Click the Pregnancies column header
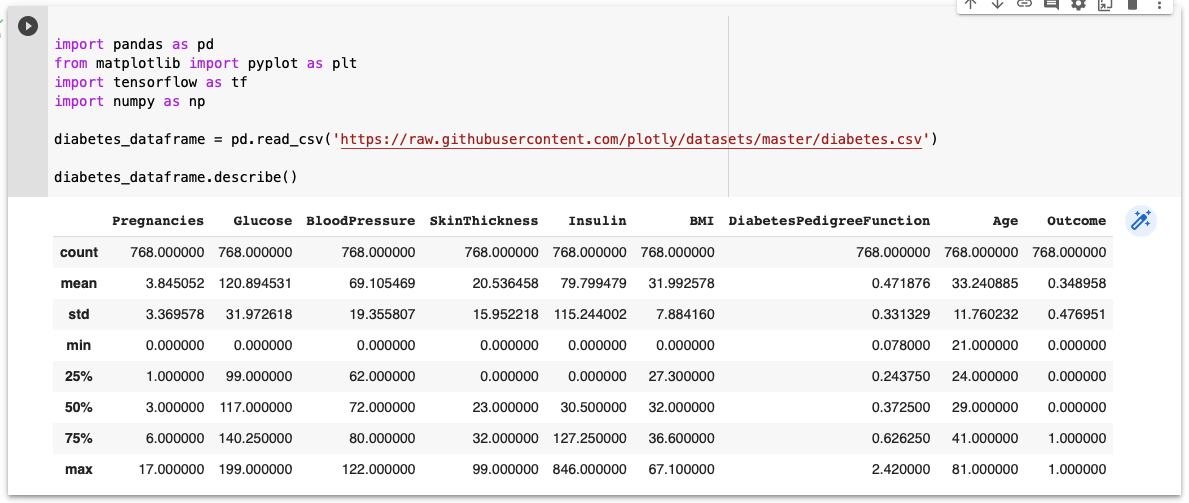This screenshot has width=1189, height=503. pyautogui.click(x=158, y=221)
